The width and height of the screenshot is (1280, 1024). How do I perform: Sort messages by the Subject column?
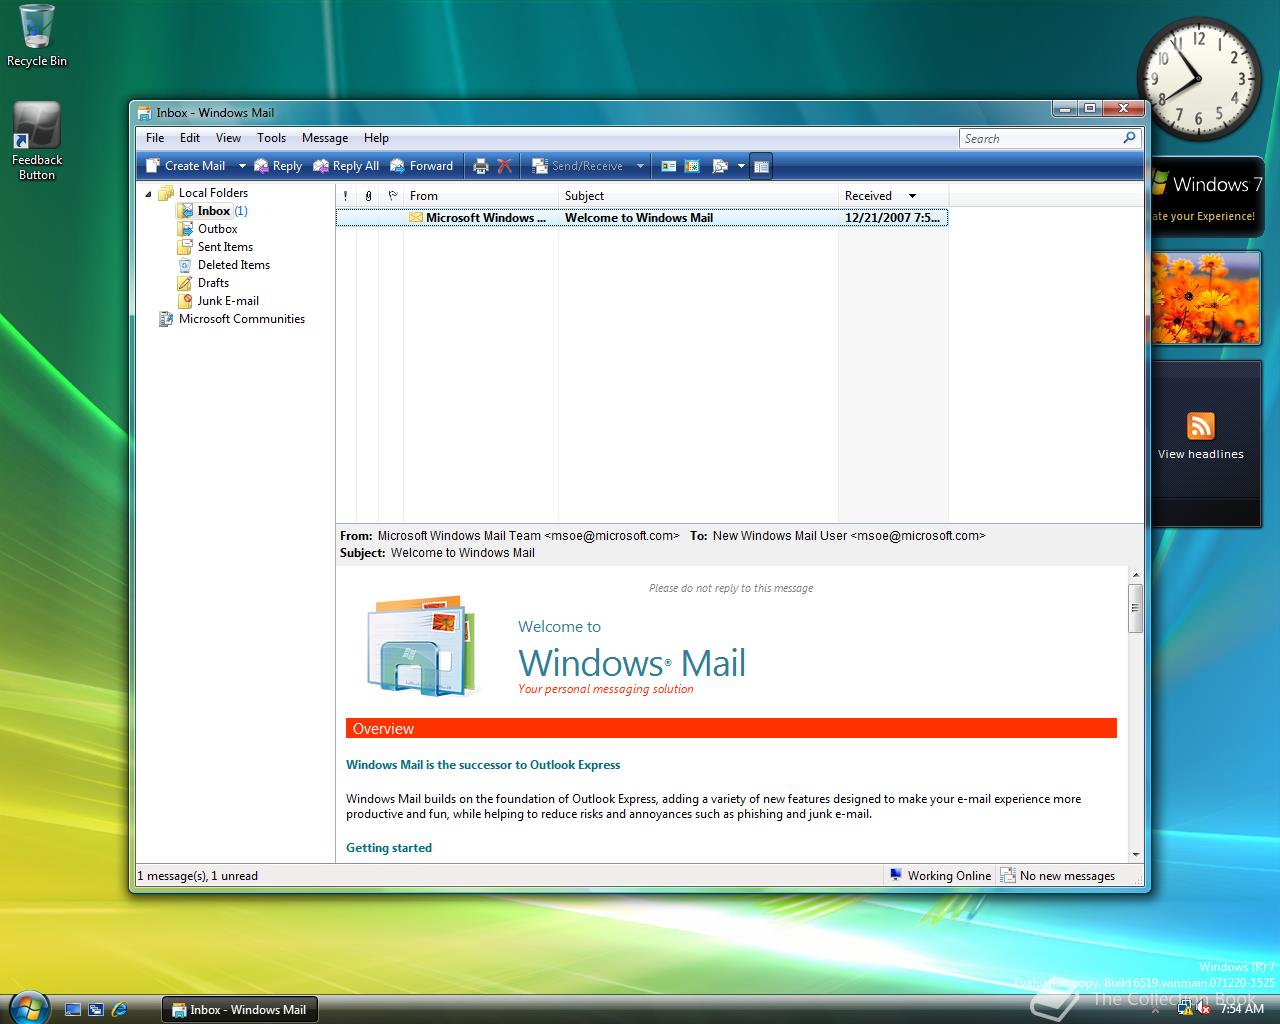pyautogui.click(x=698, y=196)
